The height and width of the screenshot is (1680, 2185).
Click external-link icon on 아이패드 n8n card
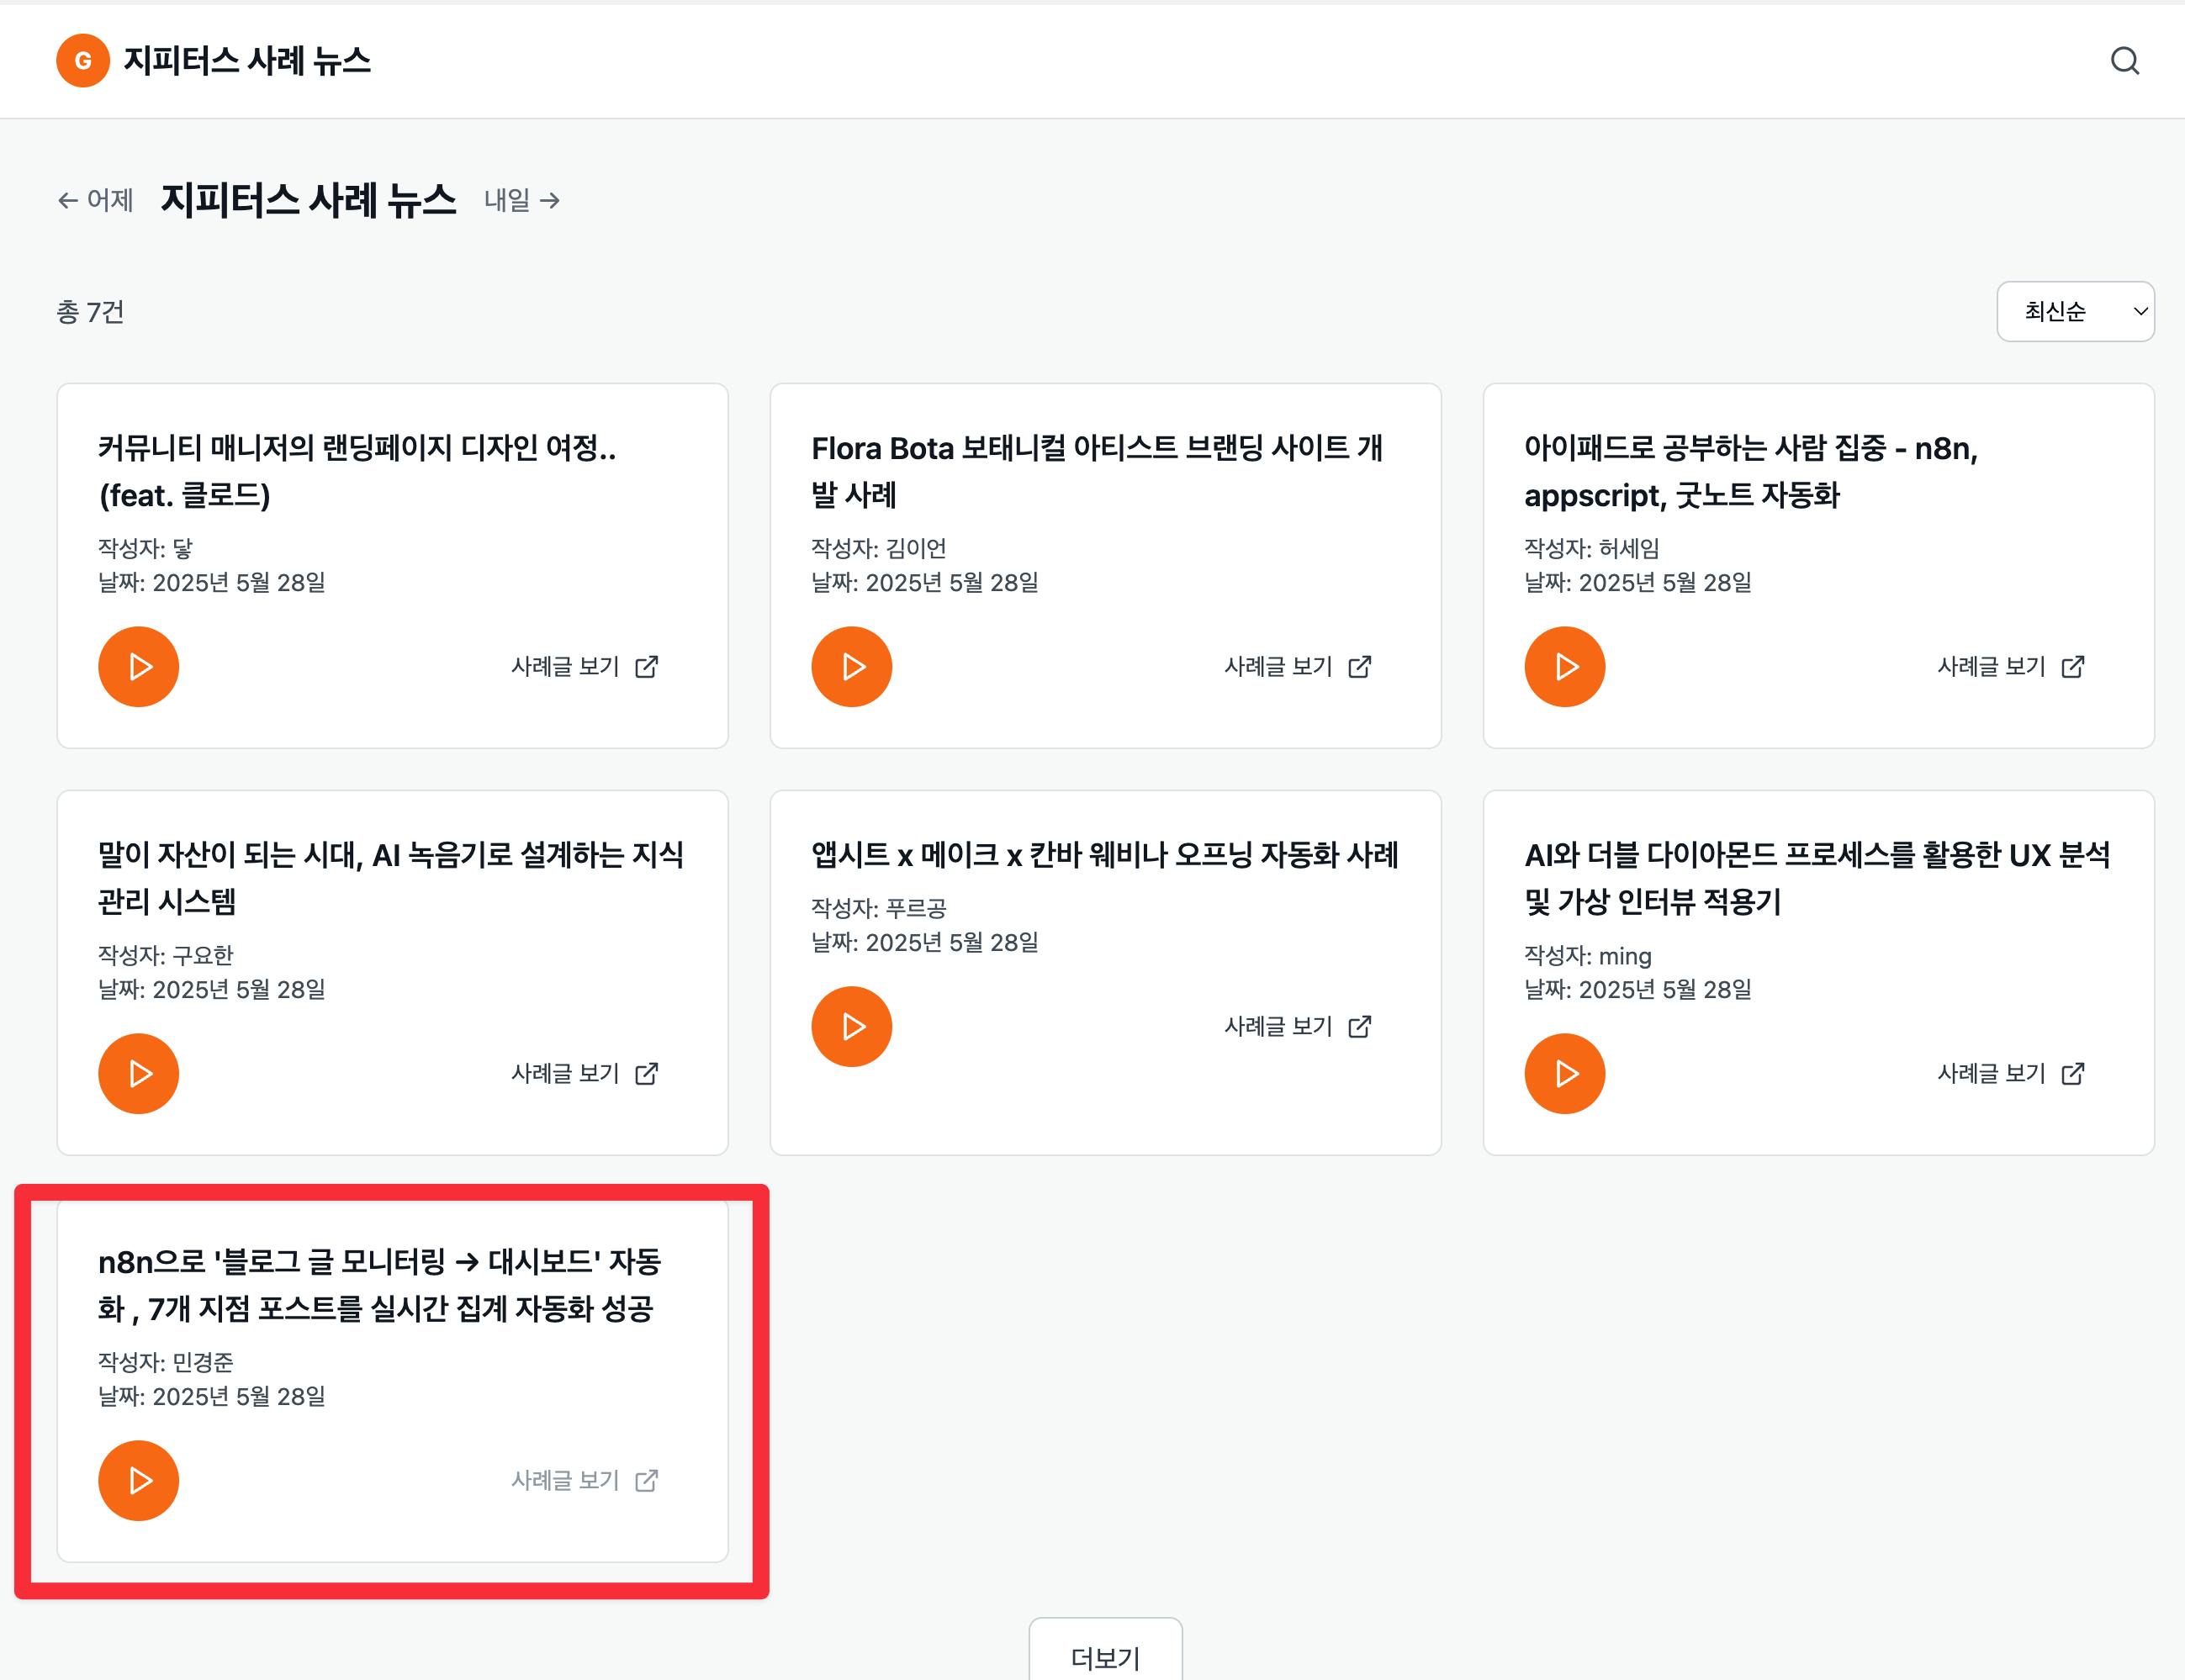pyautogui.click(x=2073, y=667)
